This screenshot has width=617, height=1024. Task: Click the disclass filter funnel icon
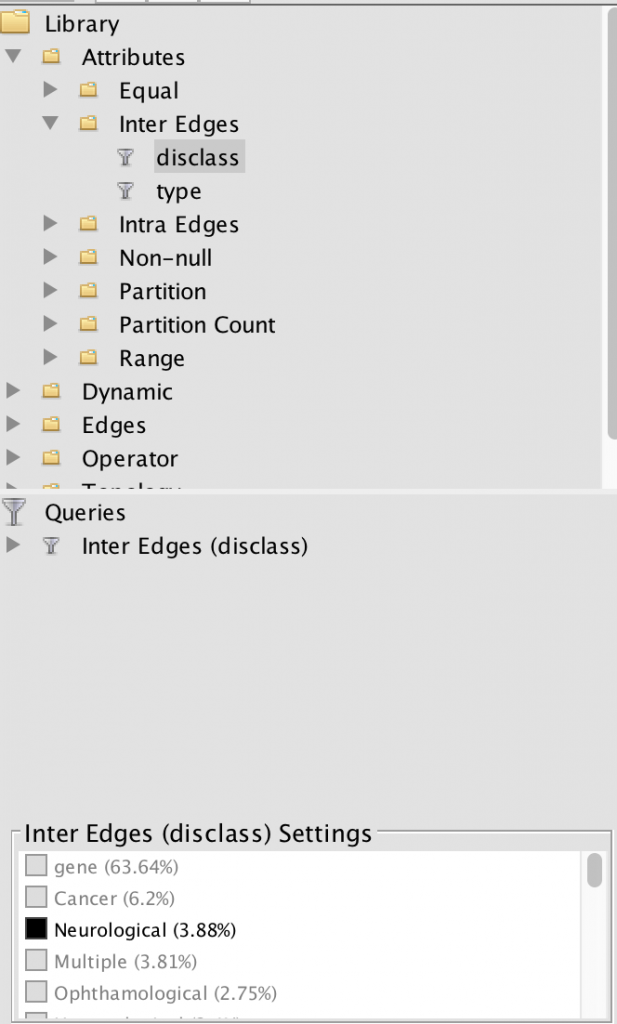click(125, 157)
